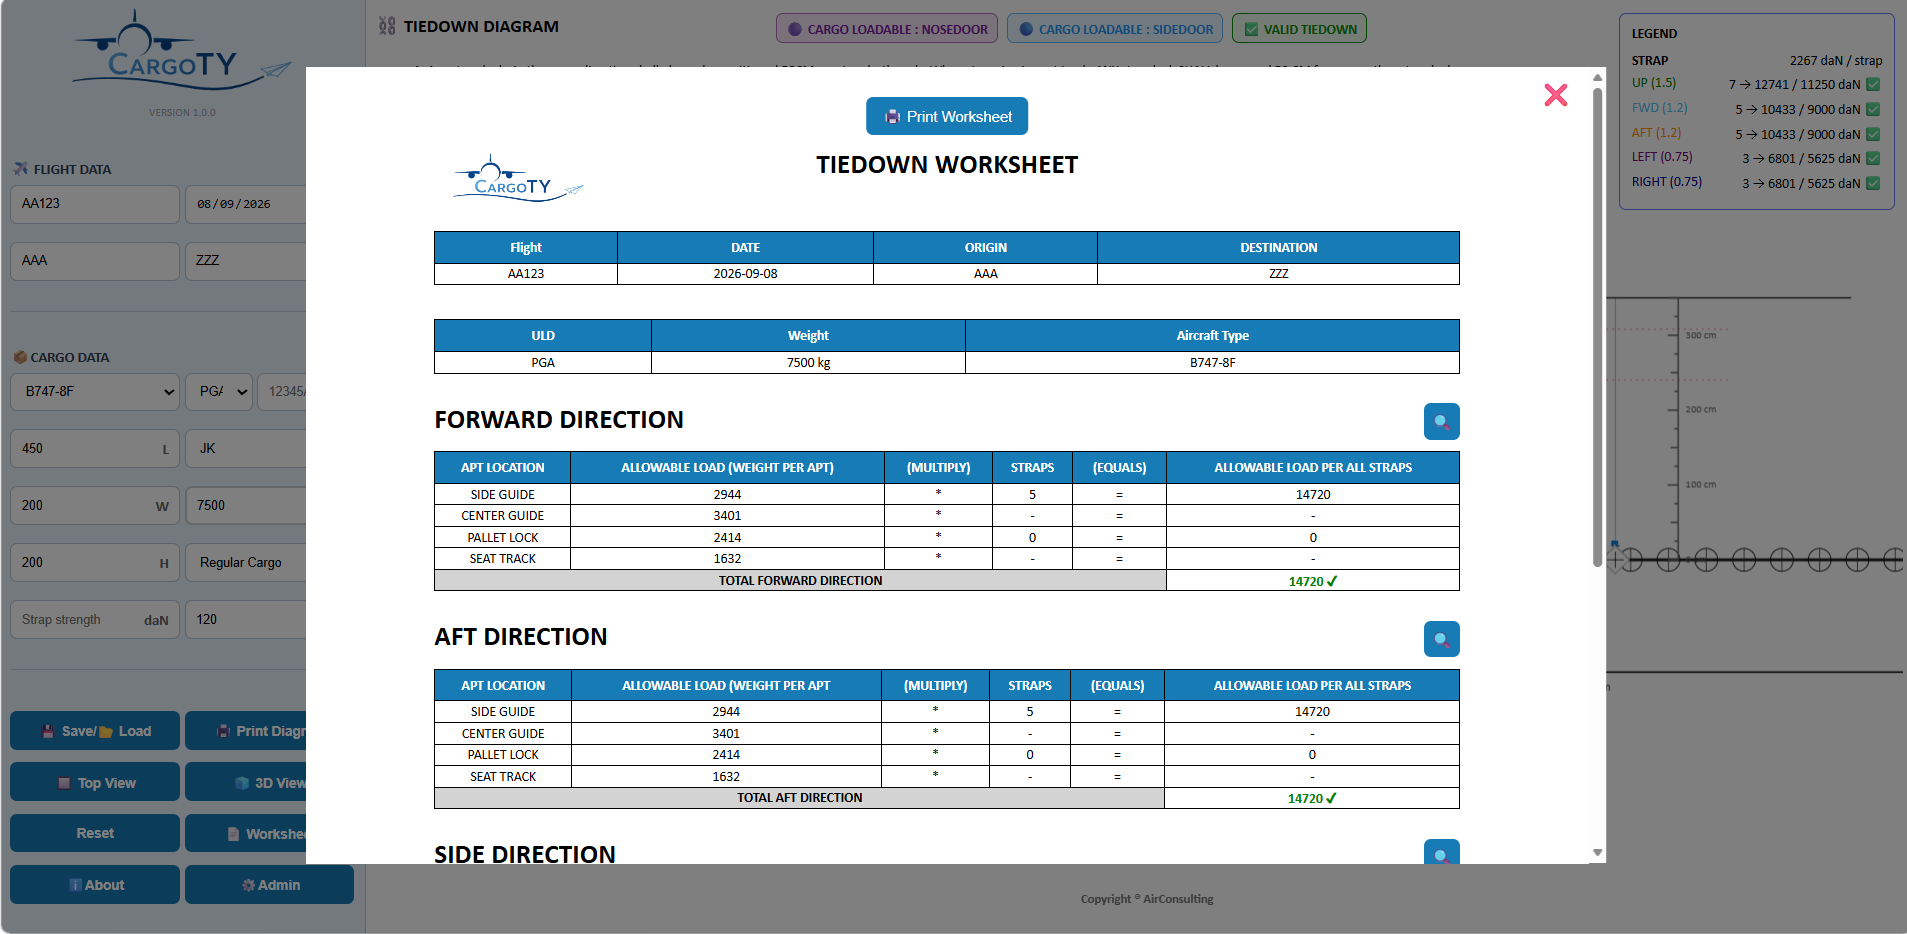Click the 7500 kg weight cell
The image size is (1907, 934).
(x=808, y=363)
